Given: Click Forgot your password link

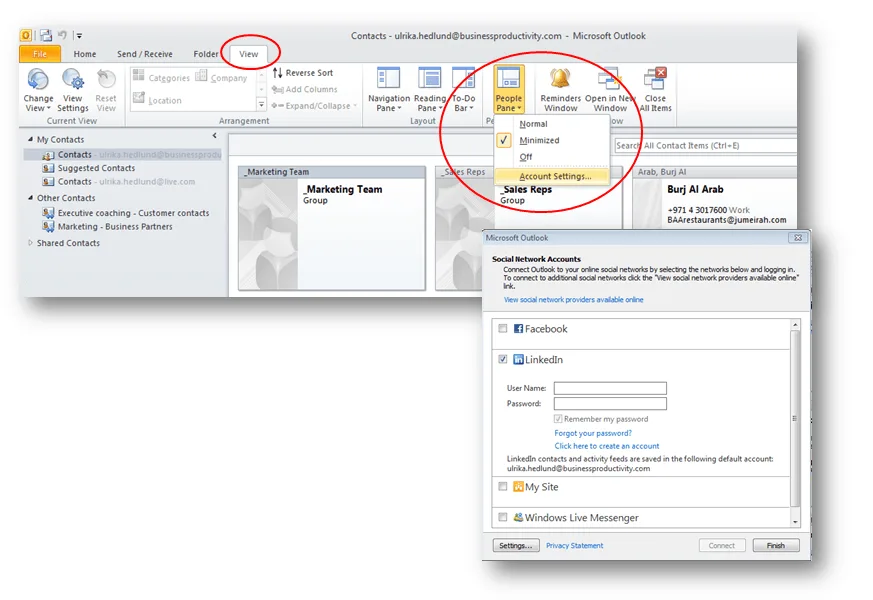Looking at the screenshot, I should 593,433.
